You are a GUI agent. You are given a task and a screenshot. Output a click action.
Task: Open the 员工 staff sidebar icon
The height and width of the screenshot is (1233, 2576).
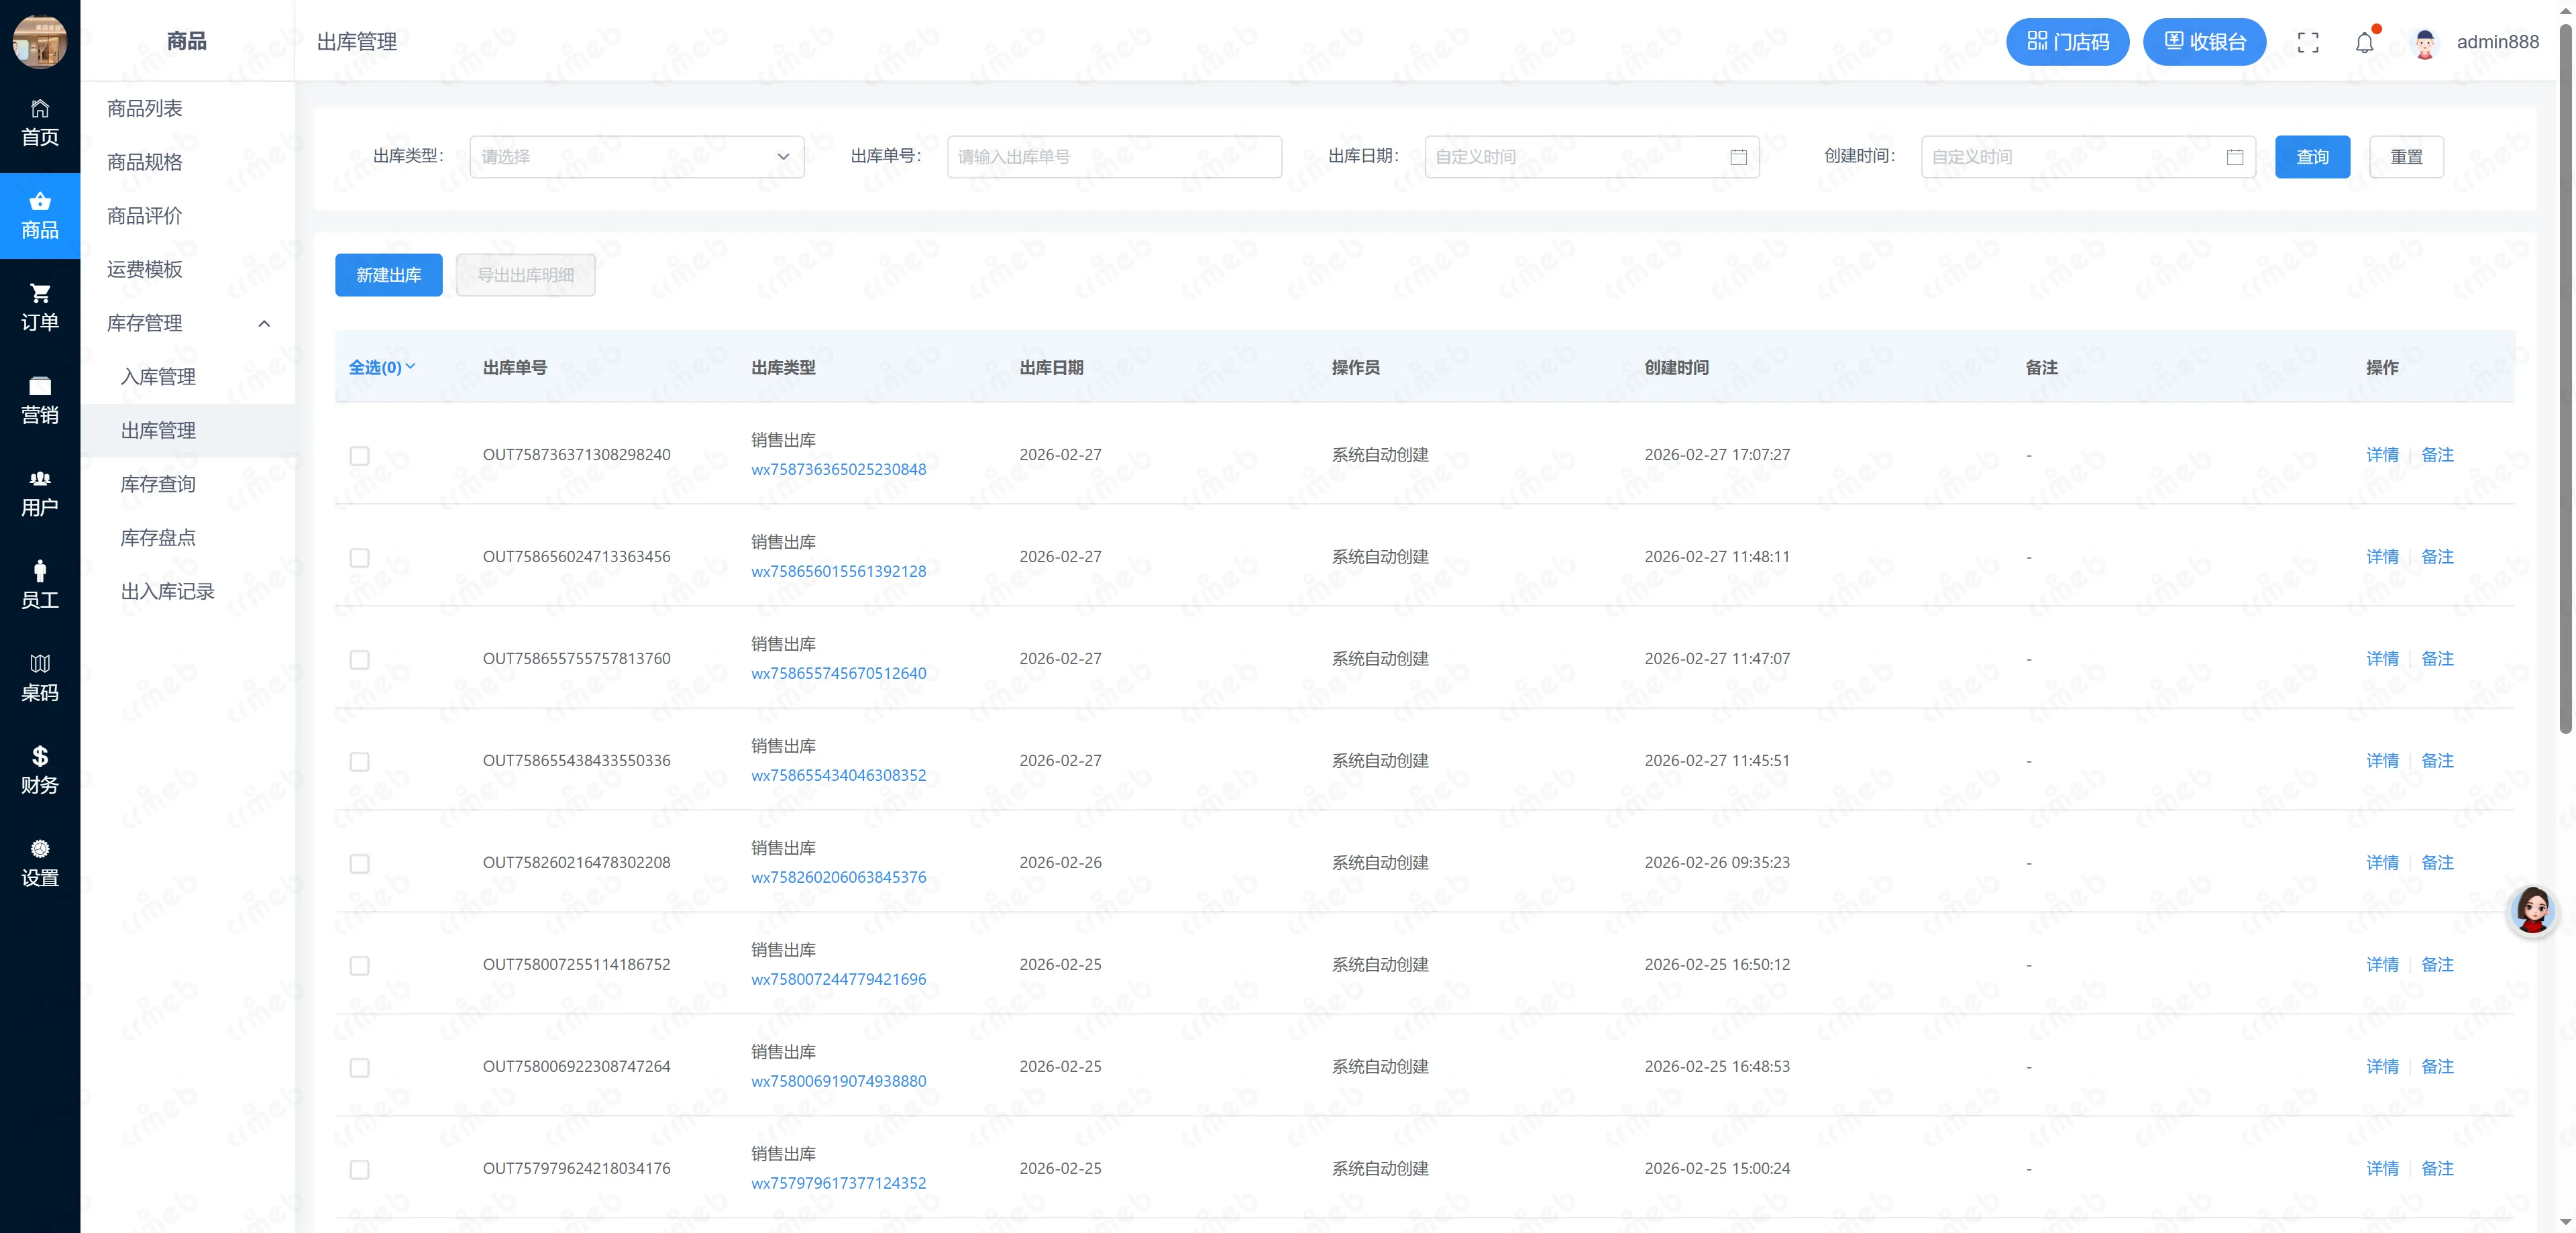pyautogui.click(x=40, y=586)
